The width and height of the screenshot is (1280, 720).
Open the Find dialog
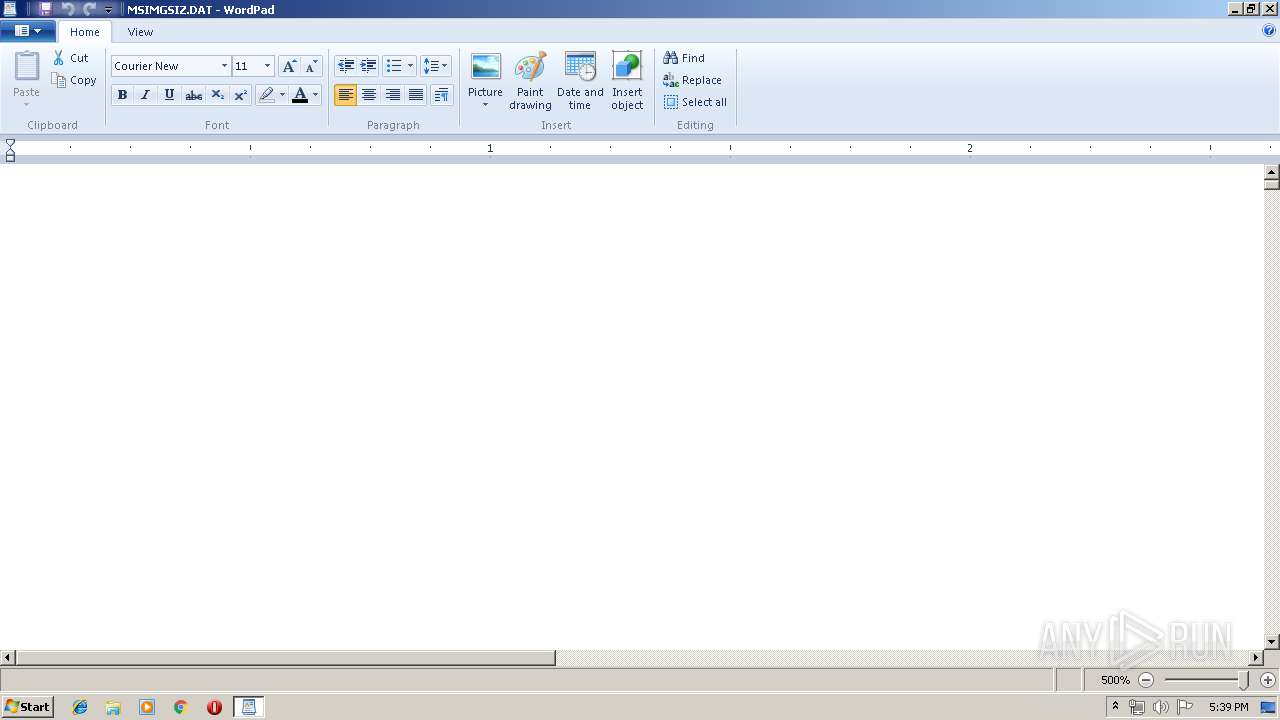(x=684, y=58)
